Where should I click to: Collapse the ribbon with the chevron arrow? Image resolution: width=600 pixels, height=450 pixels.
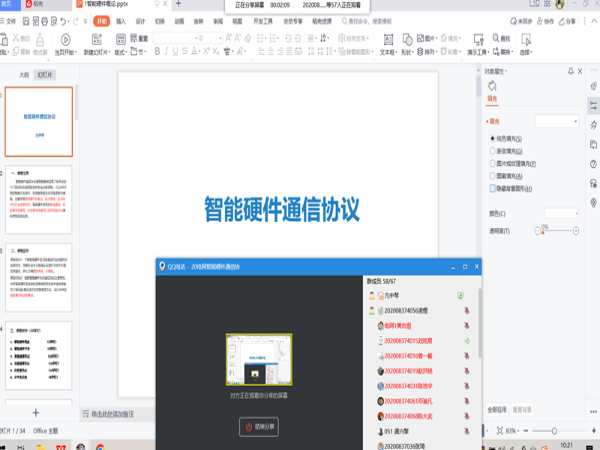click(x=594, y=21)
